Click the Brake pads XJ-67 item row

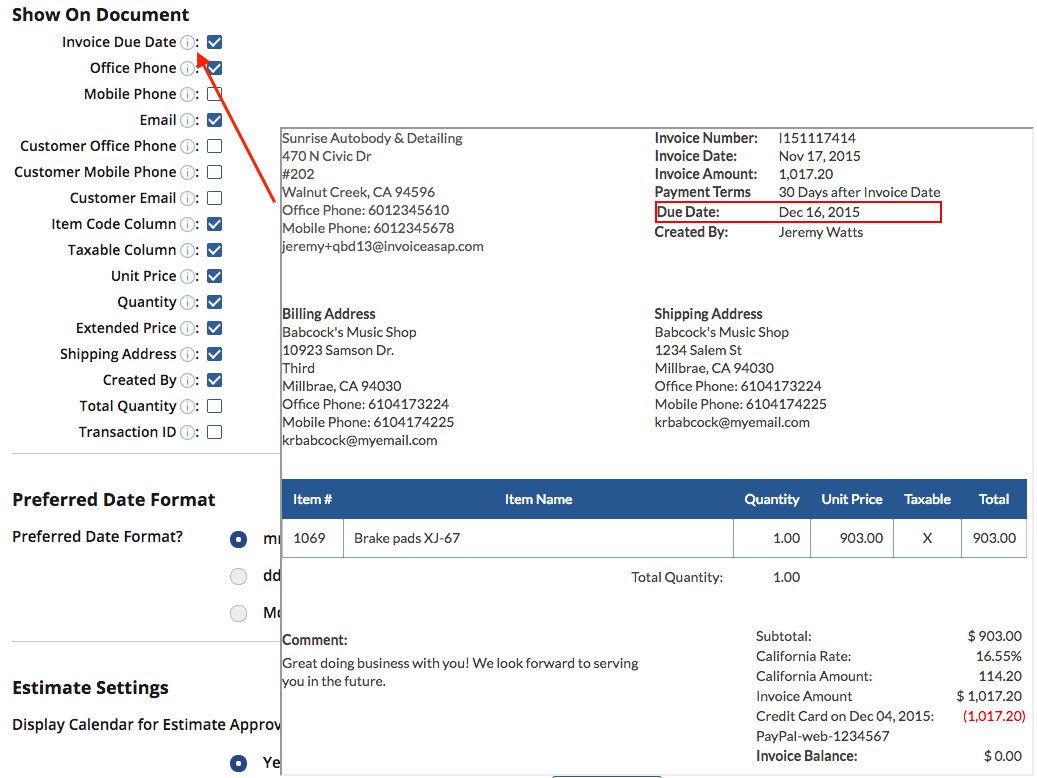[x=654, y=538]
